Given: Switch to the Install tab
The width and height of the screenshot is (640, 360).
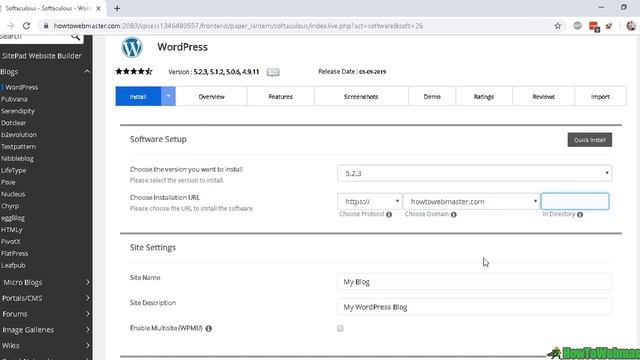Looking at the screenshot, I should point(138,96).
